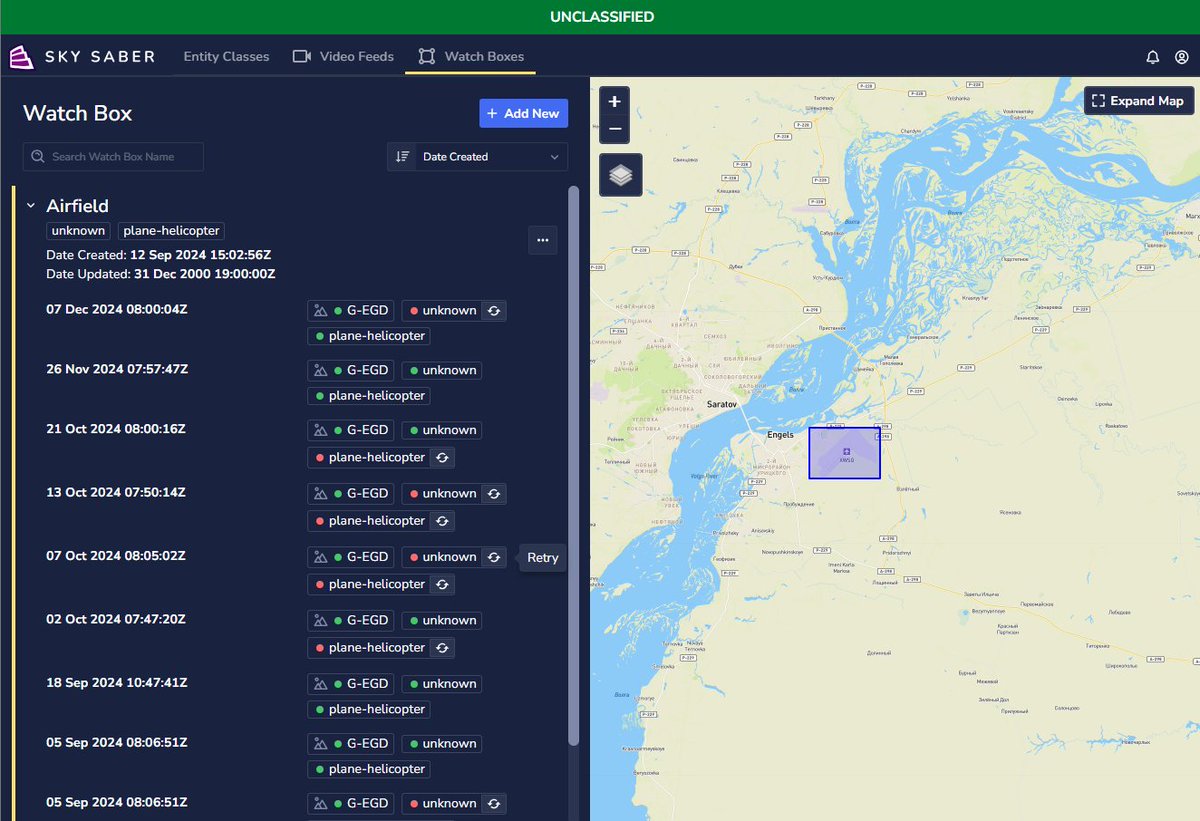
Task: Click the Airfield watch box title
Action: tap(78, 206)
